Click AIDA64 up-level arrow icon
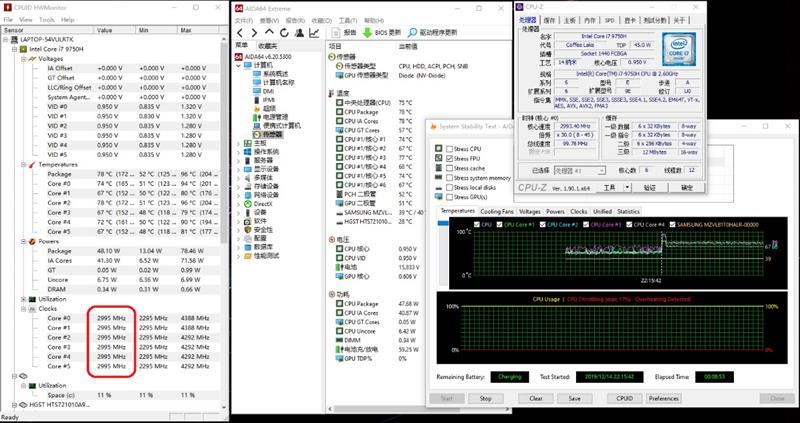This screenshot has width=800, height=423. pos(270,32)
